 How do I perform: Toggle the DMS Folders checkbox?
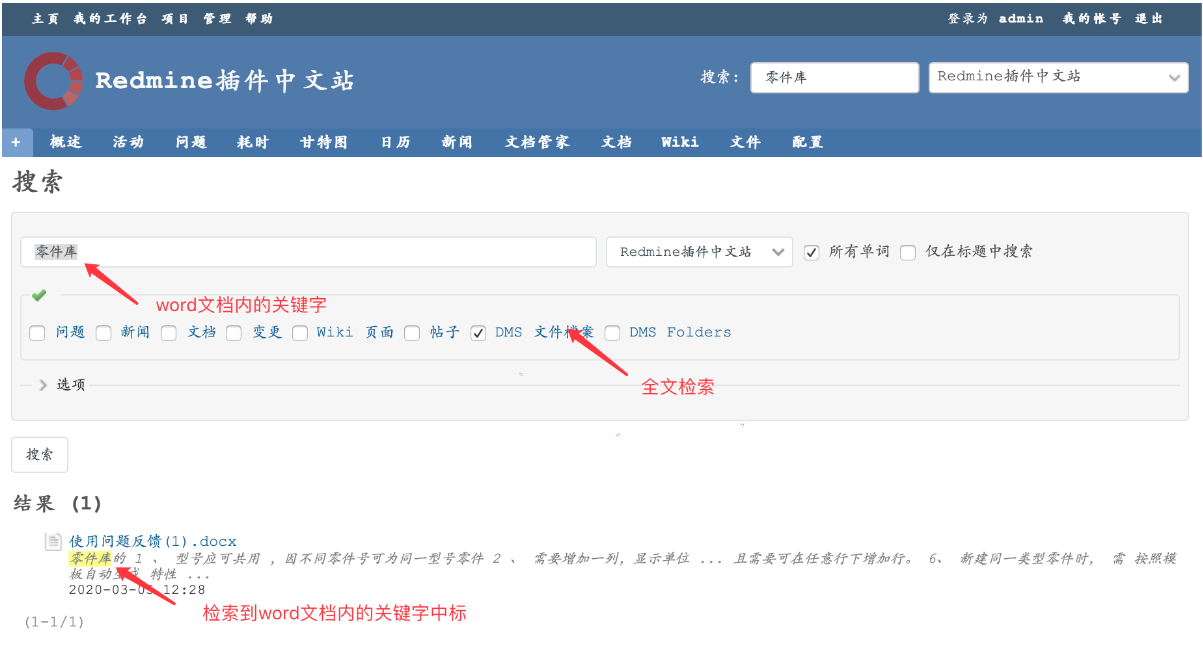click(x=612, y=333)
